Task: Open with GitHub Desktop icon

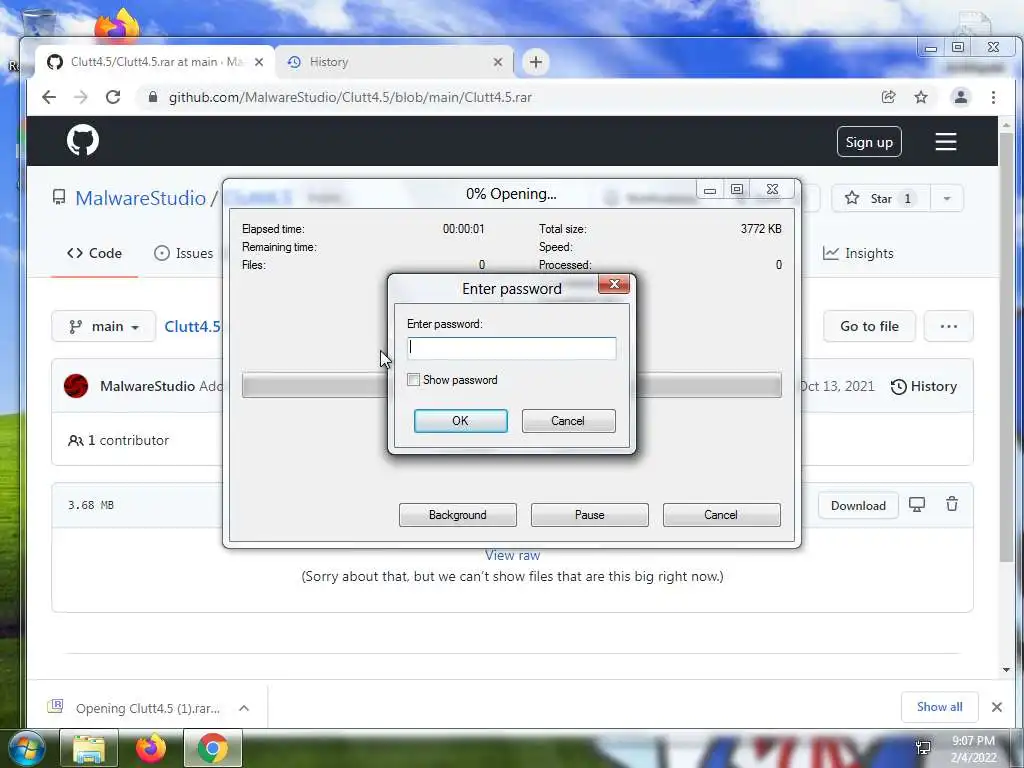Action: [x=917, y=505]
